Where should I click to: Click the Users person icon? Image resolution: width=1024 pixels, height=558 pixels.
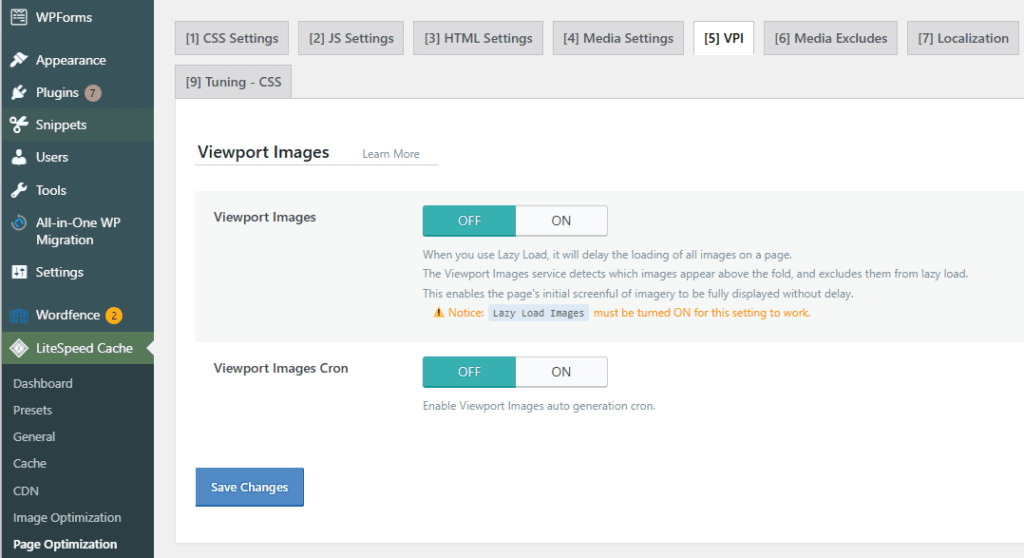pyautogui.click(x=19, y=157)
